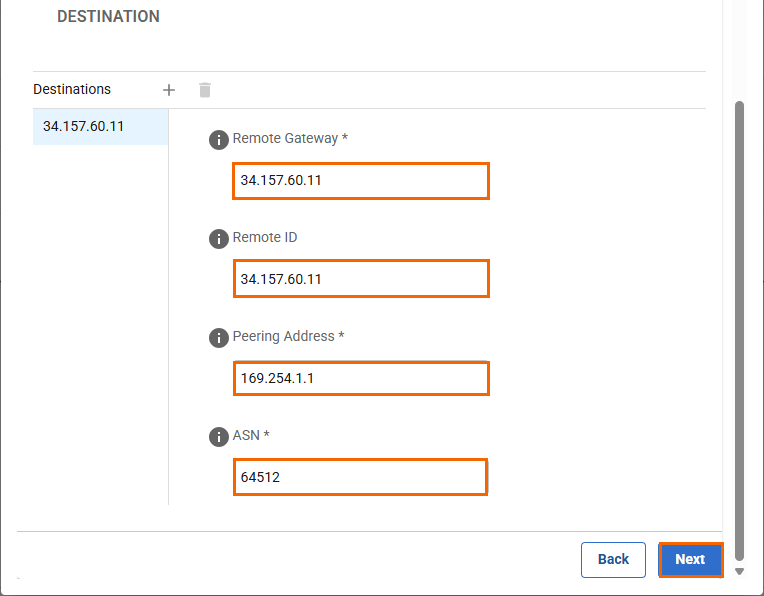The height and width of the screenshot is (596, 764).
Task: Go to the Next step
Action: pos(690,560)
